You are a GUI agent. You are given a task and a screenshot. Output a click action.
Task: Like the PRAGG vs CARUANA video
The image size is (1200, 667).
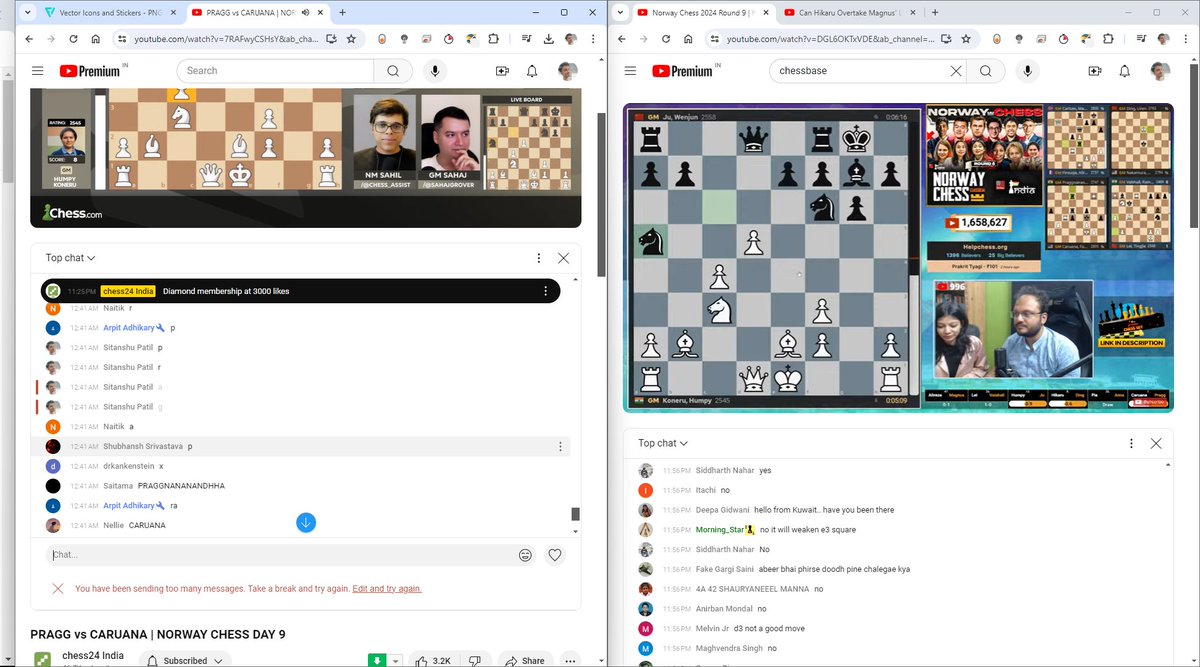coord(432,661)
